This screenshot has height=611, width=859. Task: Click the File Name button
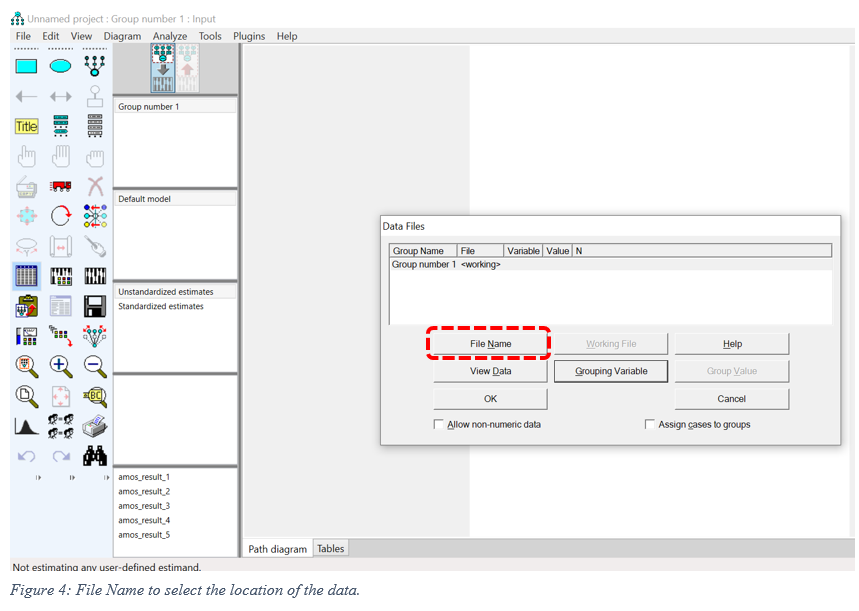click(x=490, y=344)
